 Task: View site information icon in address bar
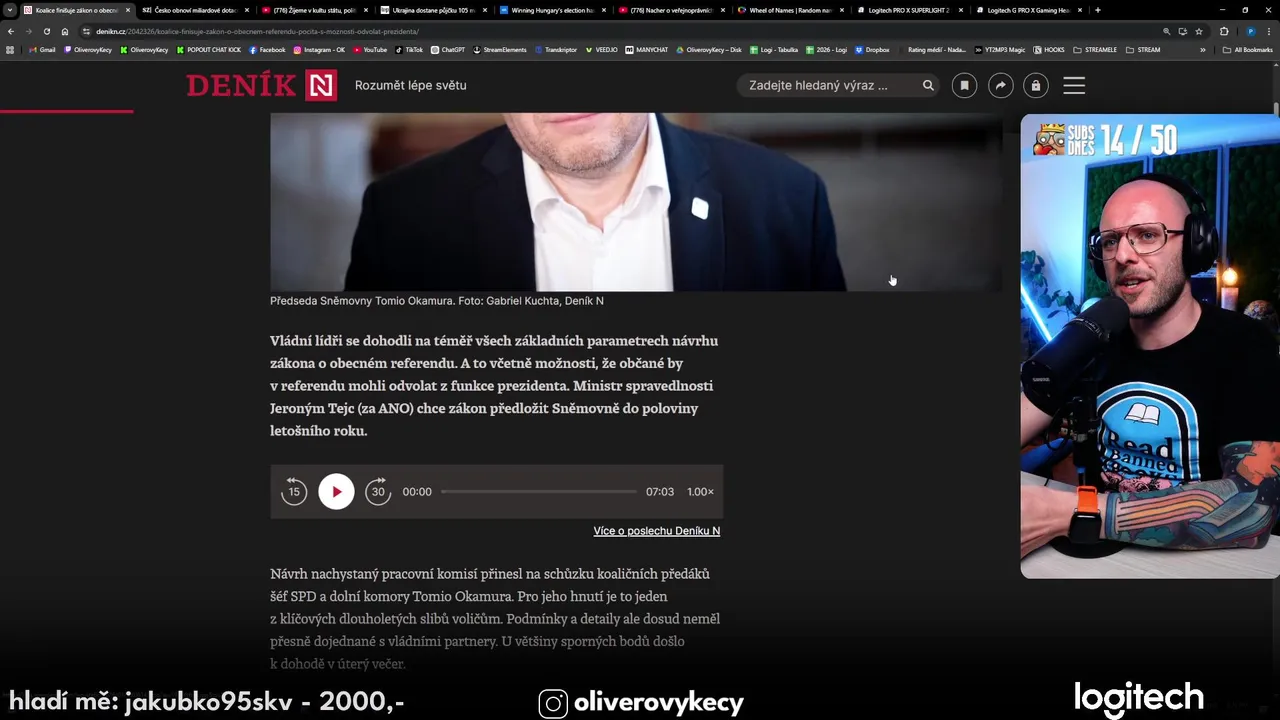(x=86, y=31)
